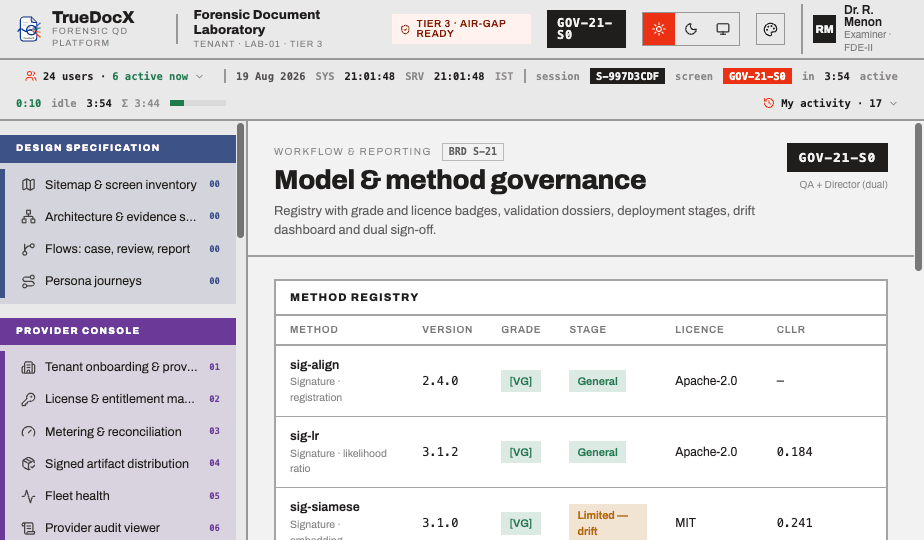Switch to light theme sun icon
924x540 pixels.
(x=659, y=29)
